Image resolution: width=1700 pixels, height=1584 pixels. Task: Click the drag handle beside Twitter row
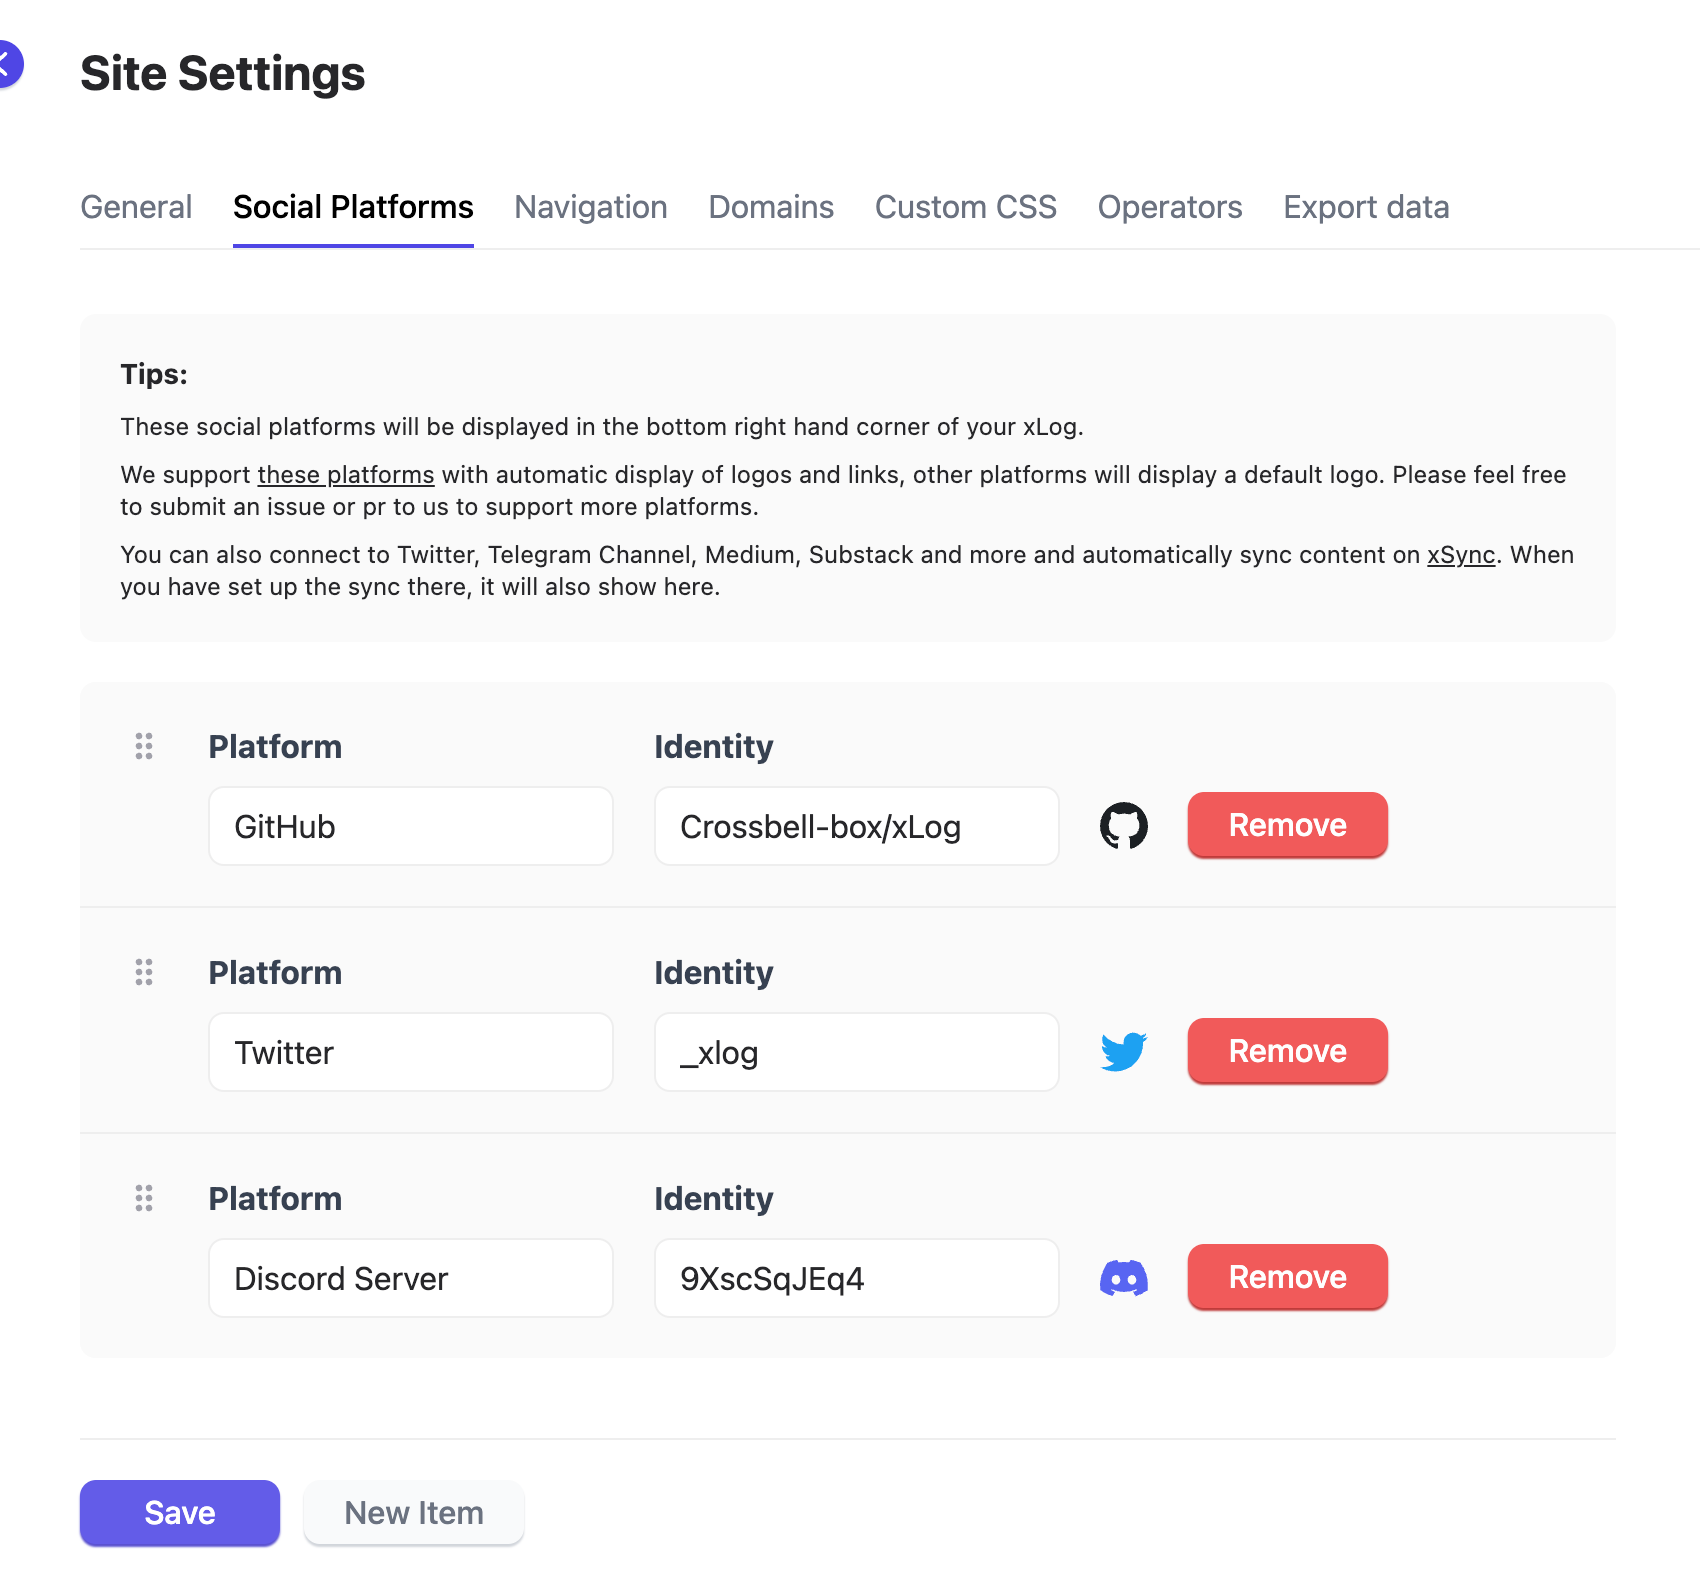(144, 972)
